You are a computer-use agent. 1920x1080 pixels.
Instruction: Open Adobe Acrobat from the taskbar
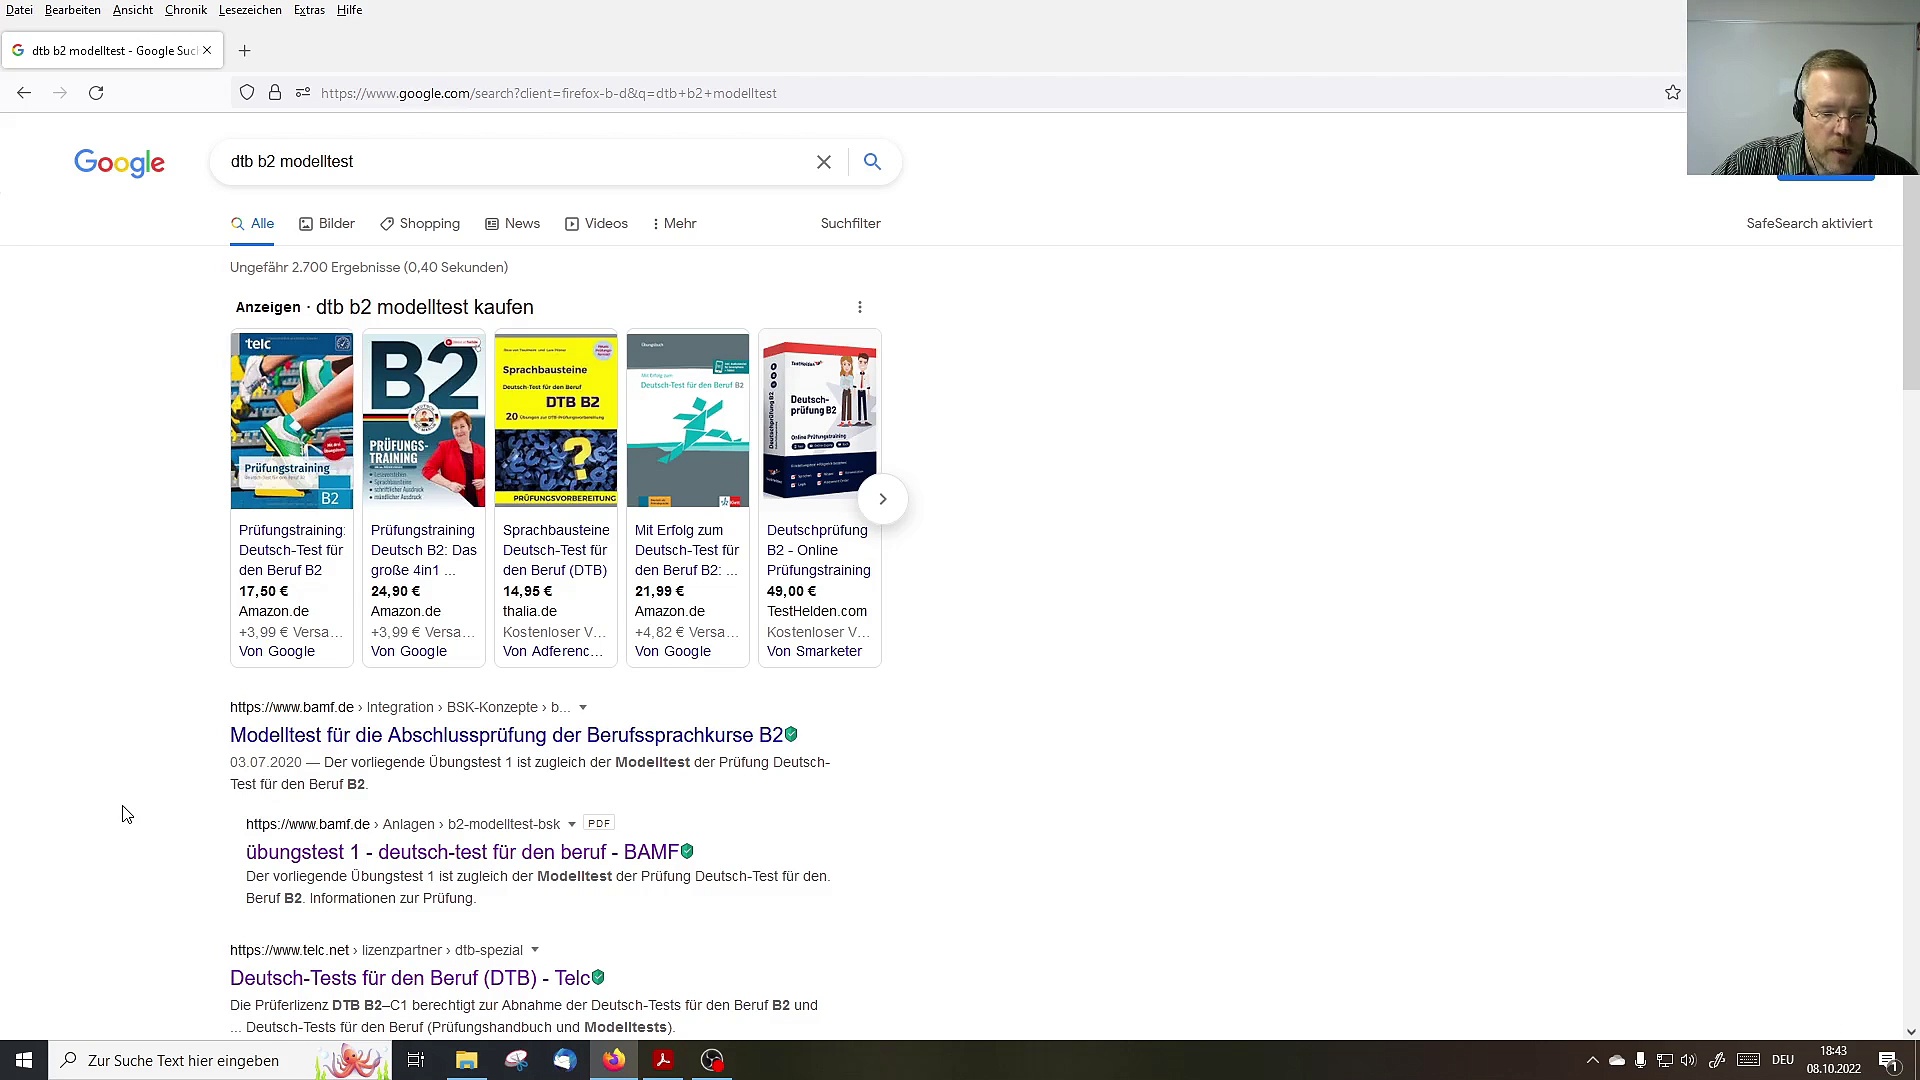(x=663, y=1060)
